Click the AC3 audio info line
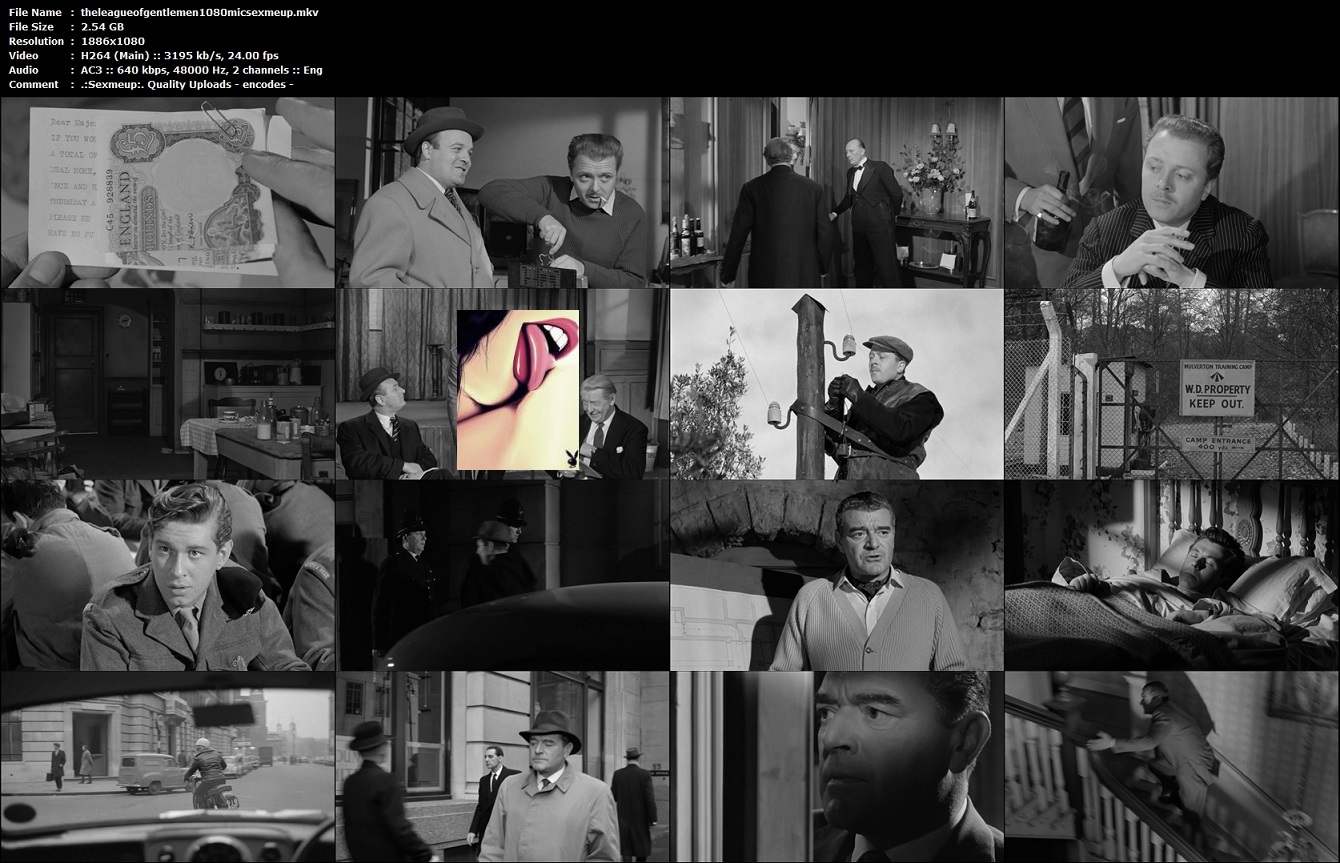The image size is (1340, 863). tap(201, 70)
